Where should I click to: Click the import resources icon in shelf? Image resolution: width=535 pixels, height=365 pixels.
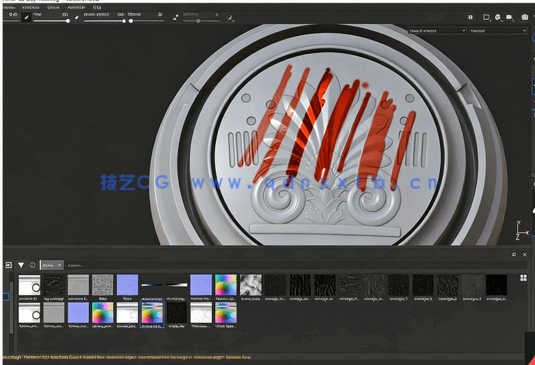tap(8, 265)
